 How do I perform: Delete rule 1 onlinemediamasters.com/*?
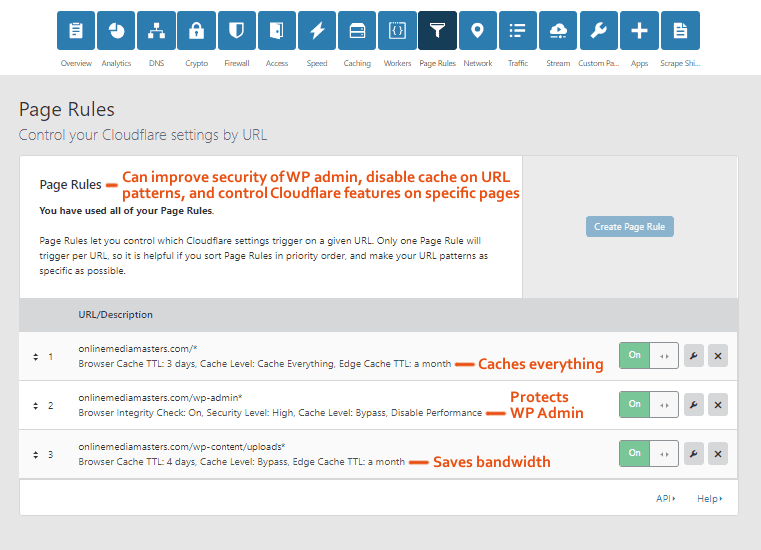[x=718, y=356]
